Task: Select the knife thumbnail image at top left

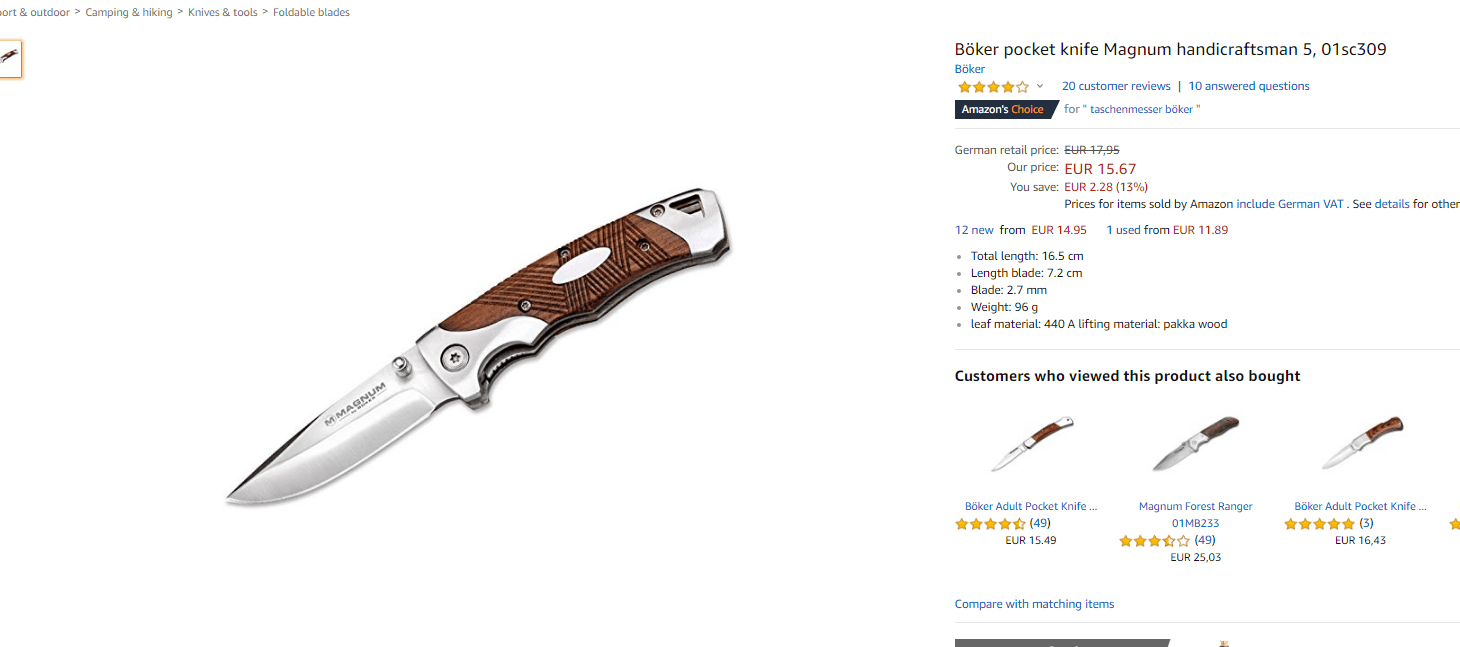Action: click(10, 58)
